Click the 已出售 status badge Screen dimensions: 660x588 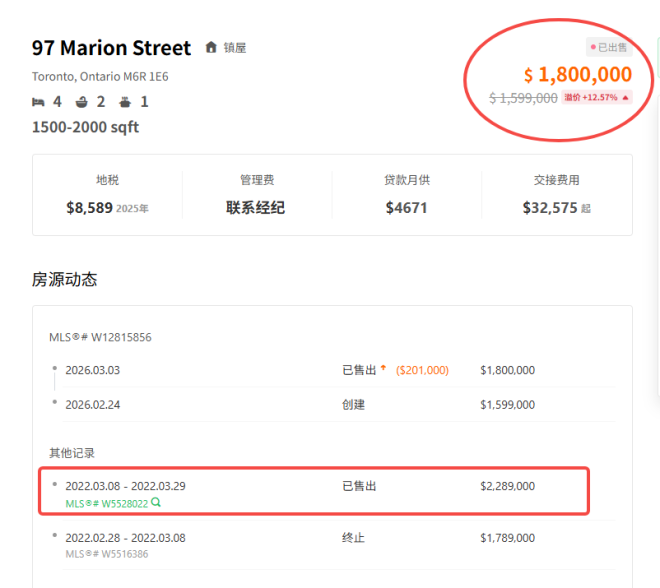click(x=610, y=47)
